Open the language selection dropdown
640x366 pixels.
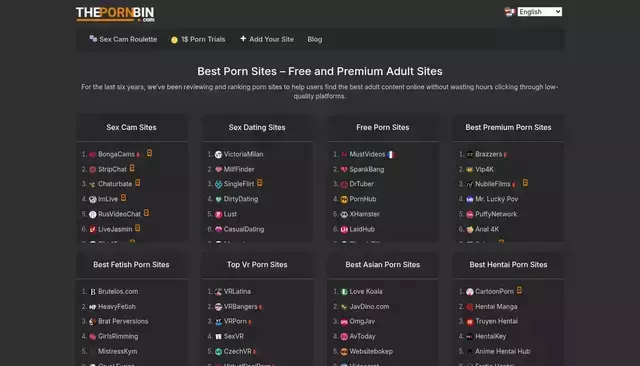[540, 12]
